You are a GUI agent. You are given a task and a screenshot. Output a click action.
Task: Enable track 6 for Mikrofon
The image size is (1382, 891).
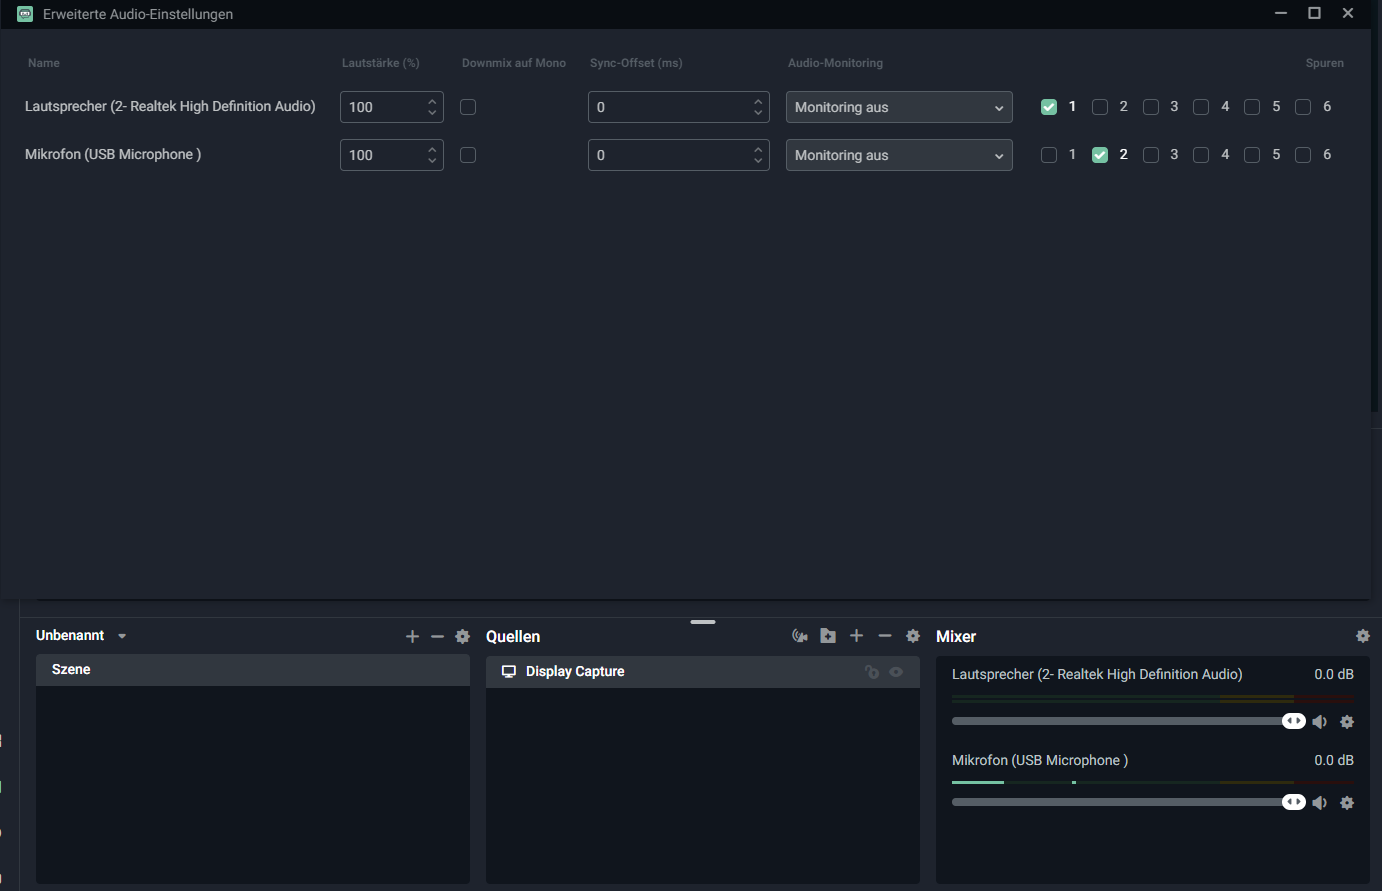pyautogui.click(x=1303, y=155)
